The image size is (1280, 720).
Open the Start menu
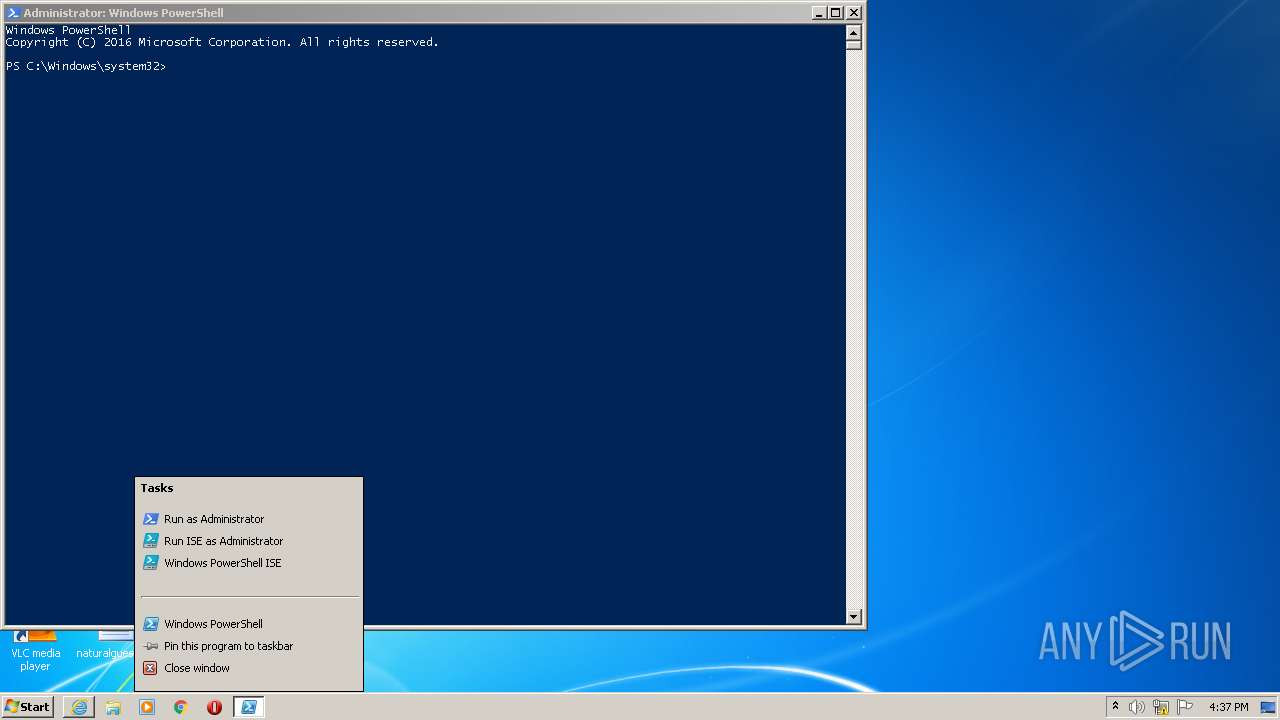[x=28, y=707]
